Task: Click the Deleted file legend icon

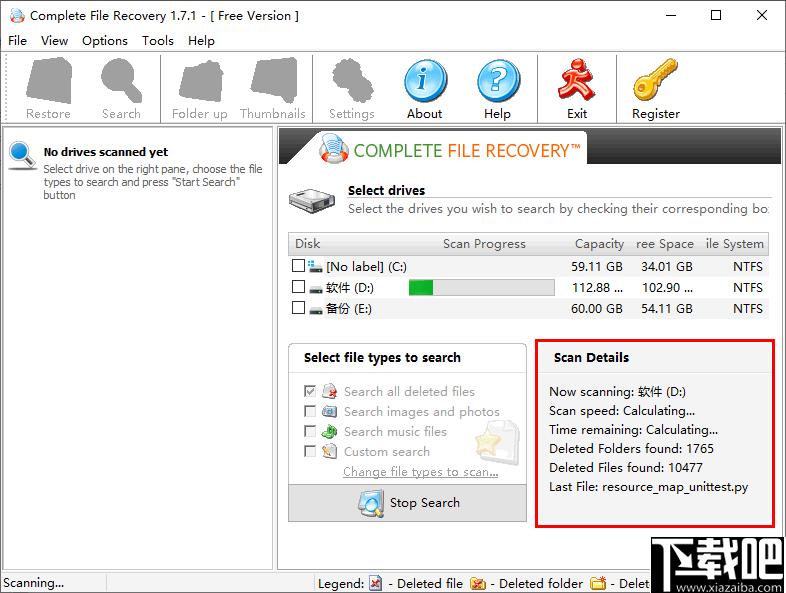Action: click(375, 583)
